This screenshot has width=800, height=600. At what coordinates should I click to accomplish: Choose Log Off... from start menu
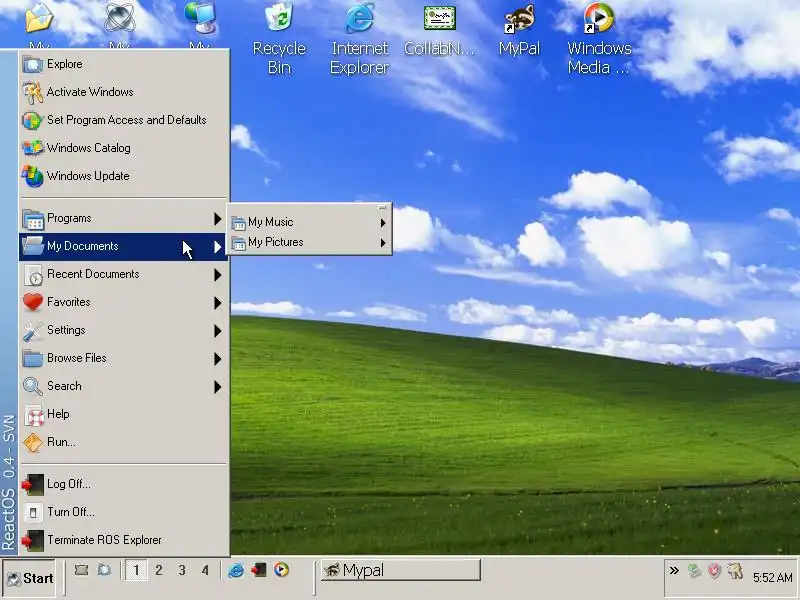click(x=123, y=484)
